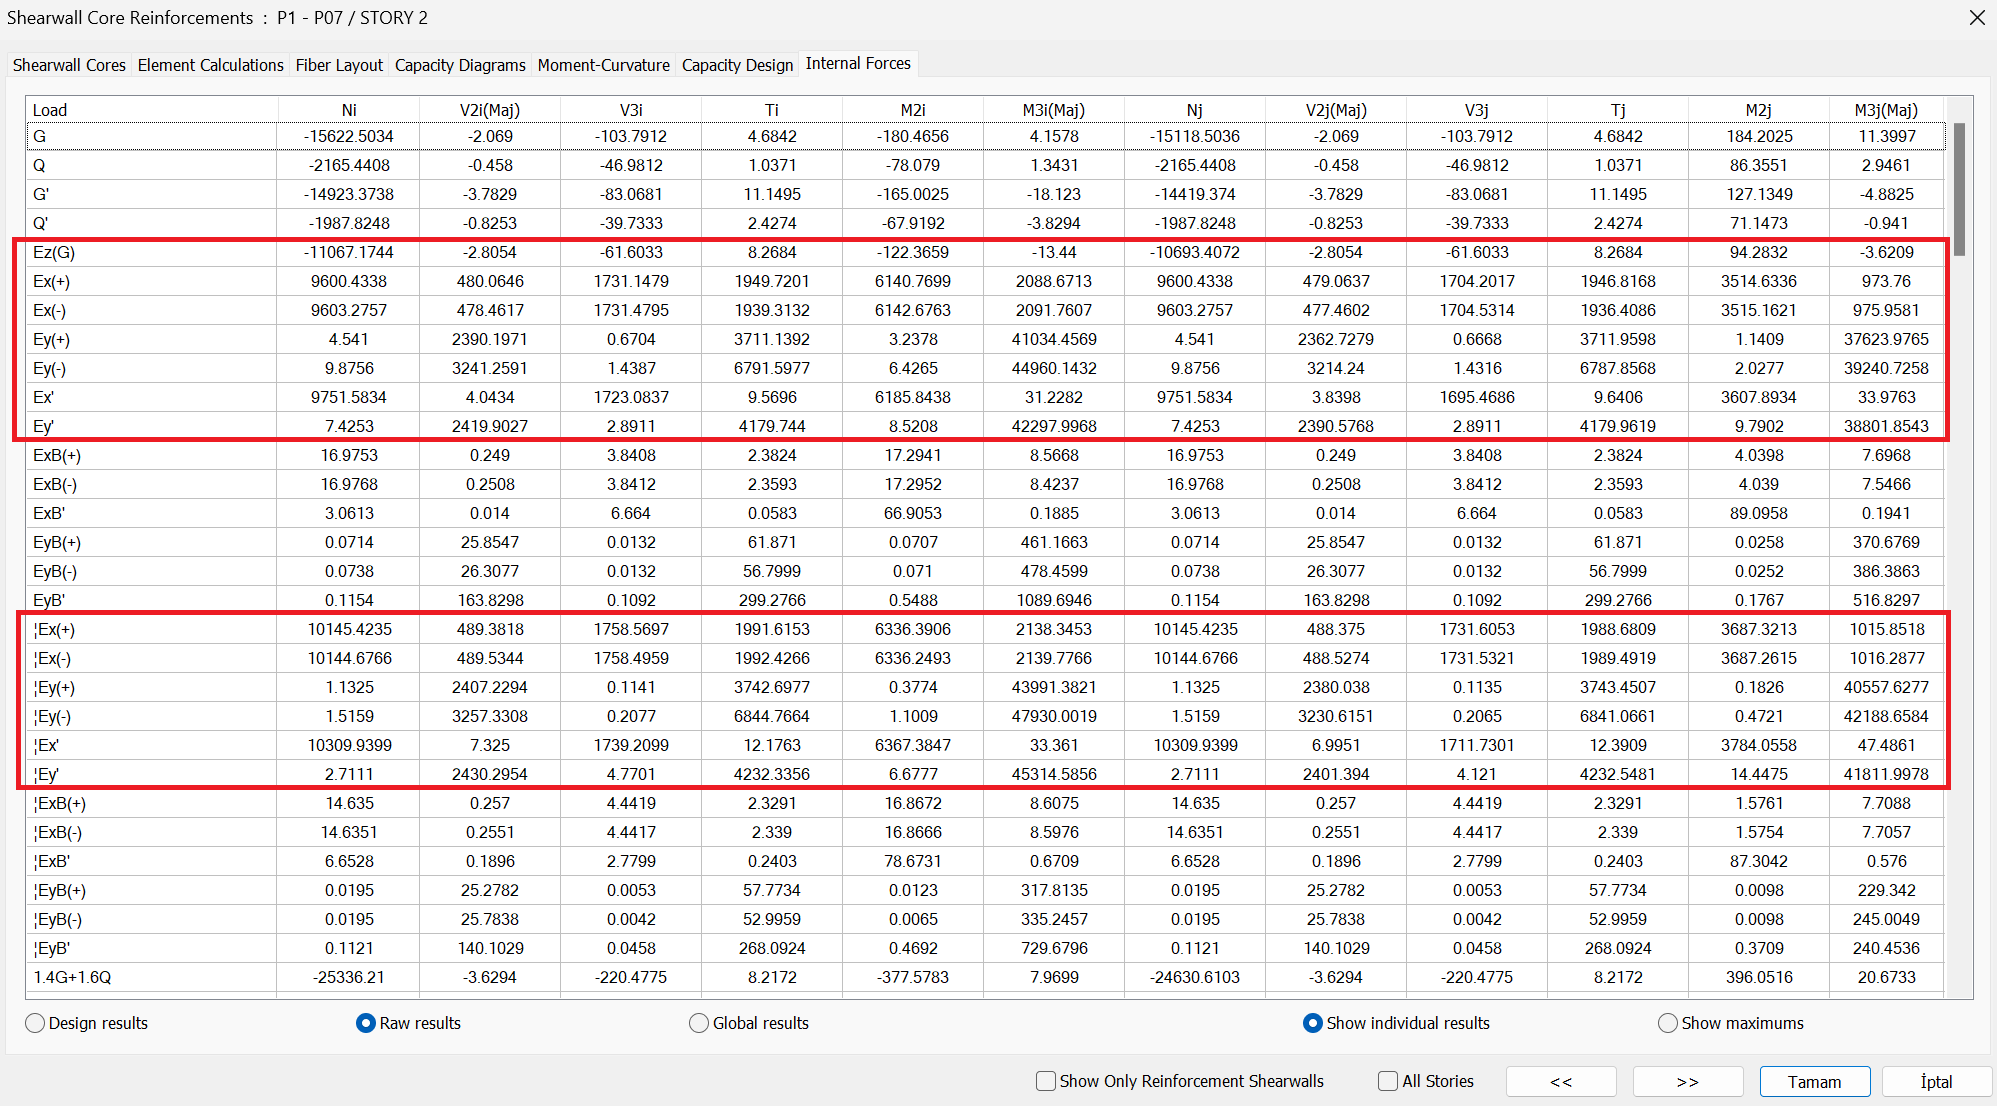Select Show maximums option
Image resolution: width=1997 pixels, height=1106 pixels.
(1667, 1023)
